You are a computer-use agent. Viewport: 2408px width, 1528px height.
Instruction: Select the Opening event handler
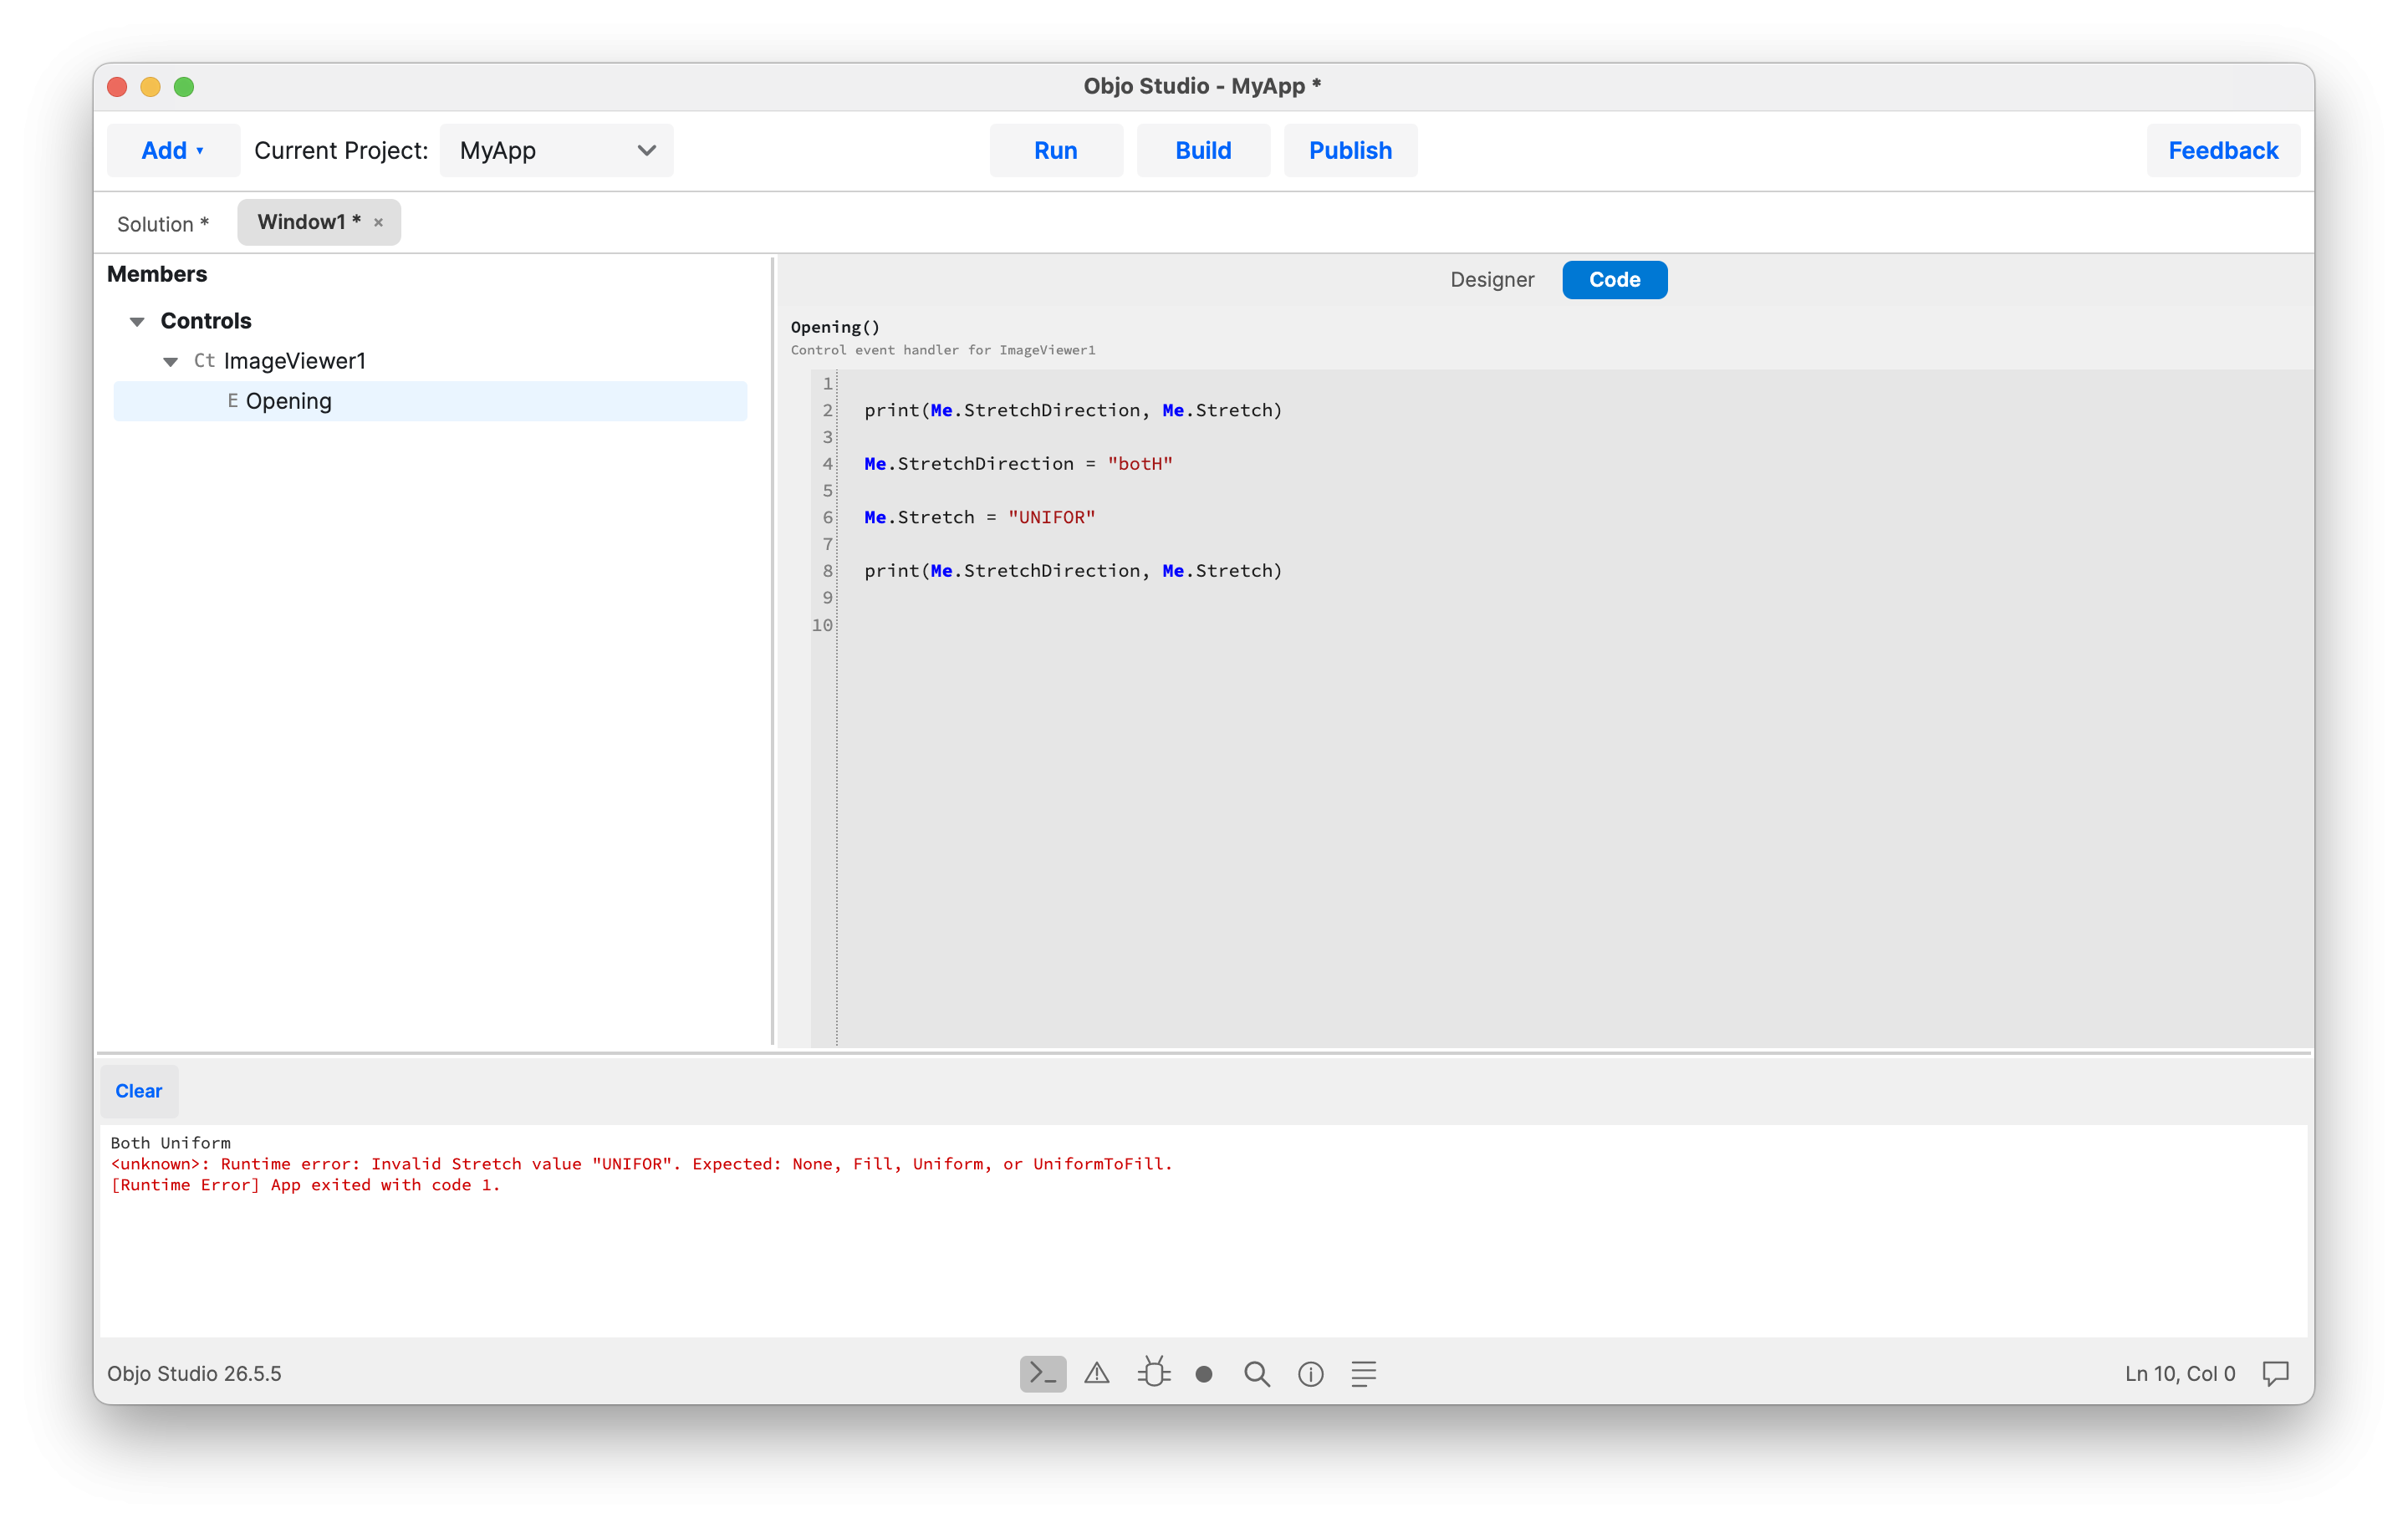[x=430, y=400]
